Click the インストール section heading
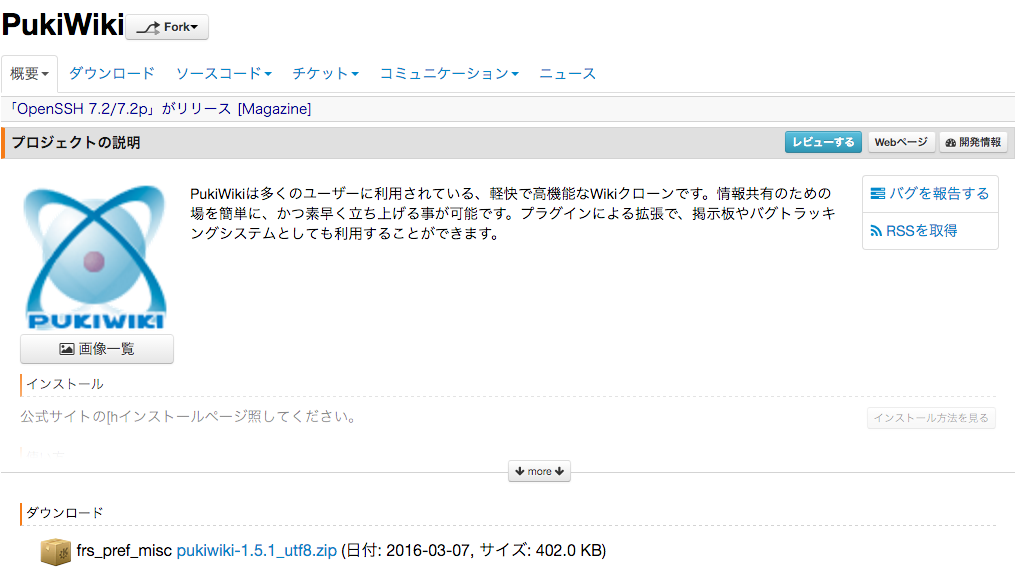Screen dimensions: 1017x581 (x=65, y=384)
